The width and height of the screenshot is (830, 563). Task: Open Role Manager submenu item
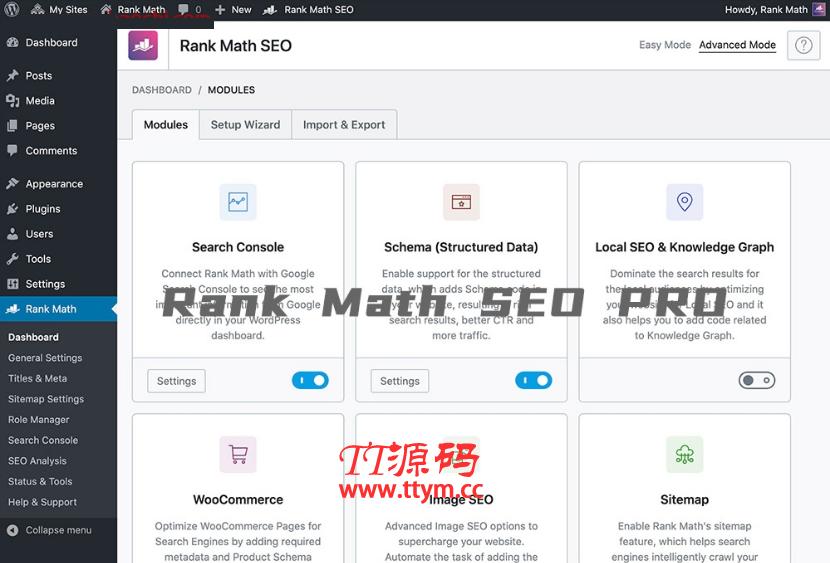click(39, 420)
